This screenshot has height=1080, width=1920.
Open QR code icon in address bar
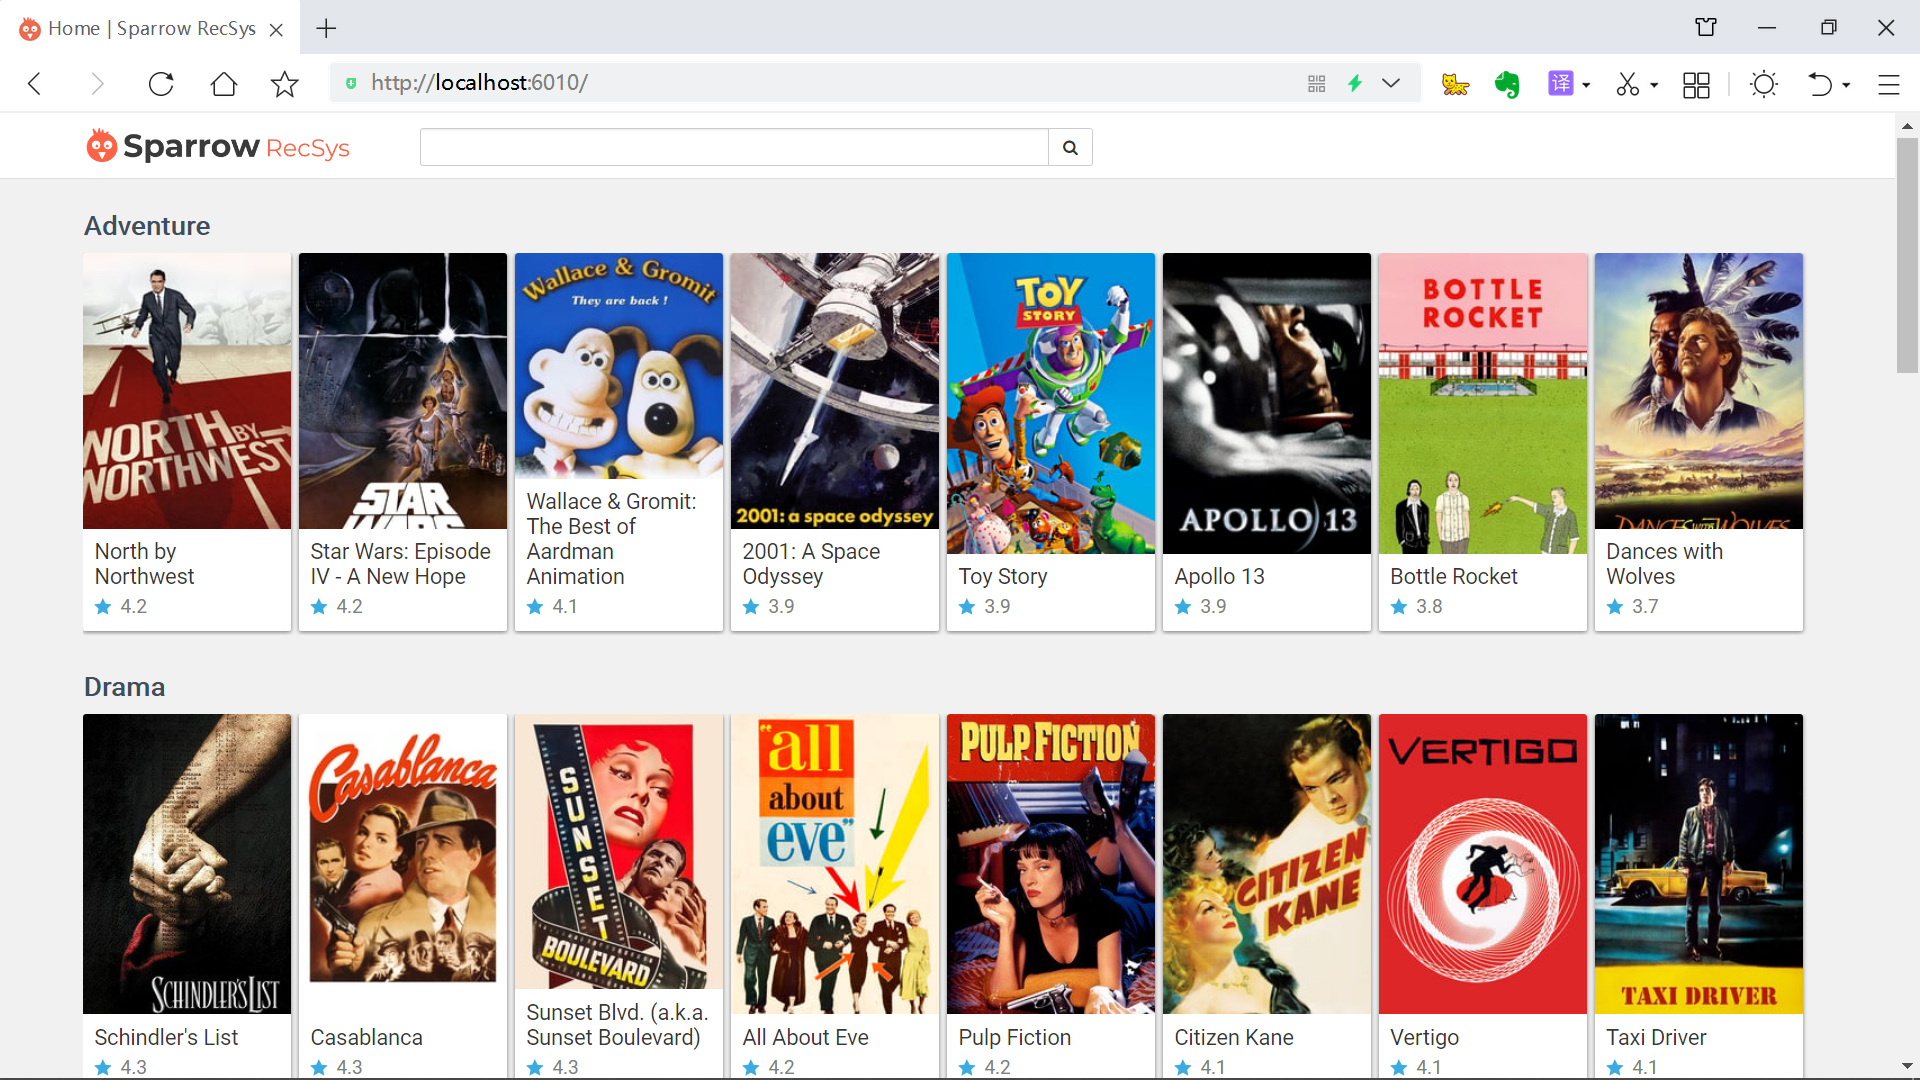pyautogui.click(x=1316, y=84)
